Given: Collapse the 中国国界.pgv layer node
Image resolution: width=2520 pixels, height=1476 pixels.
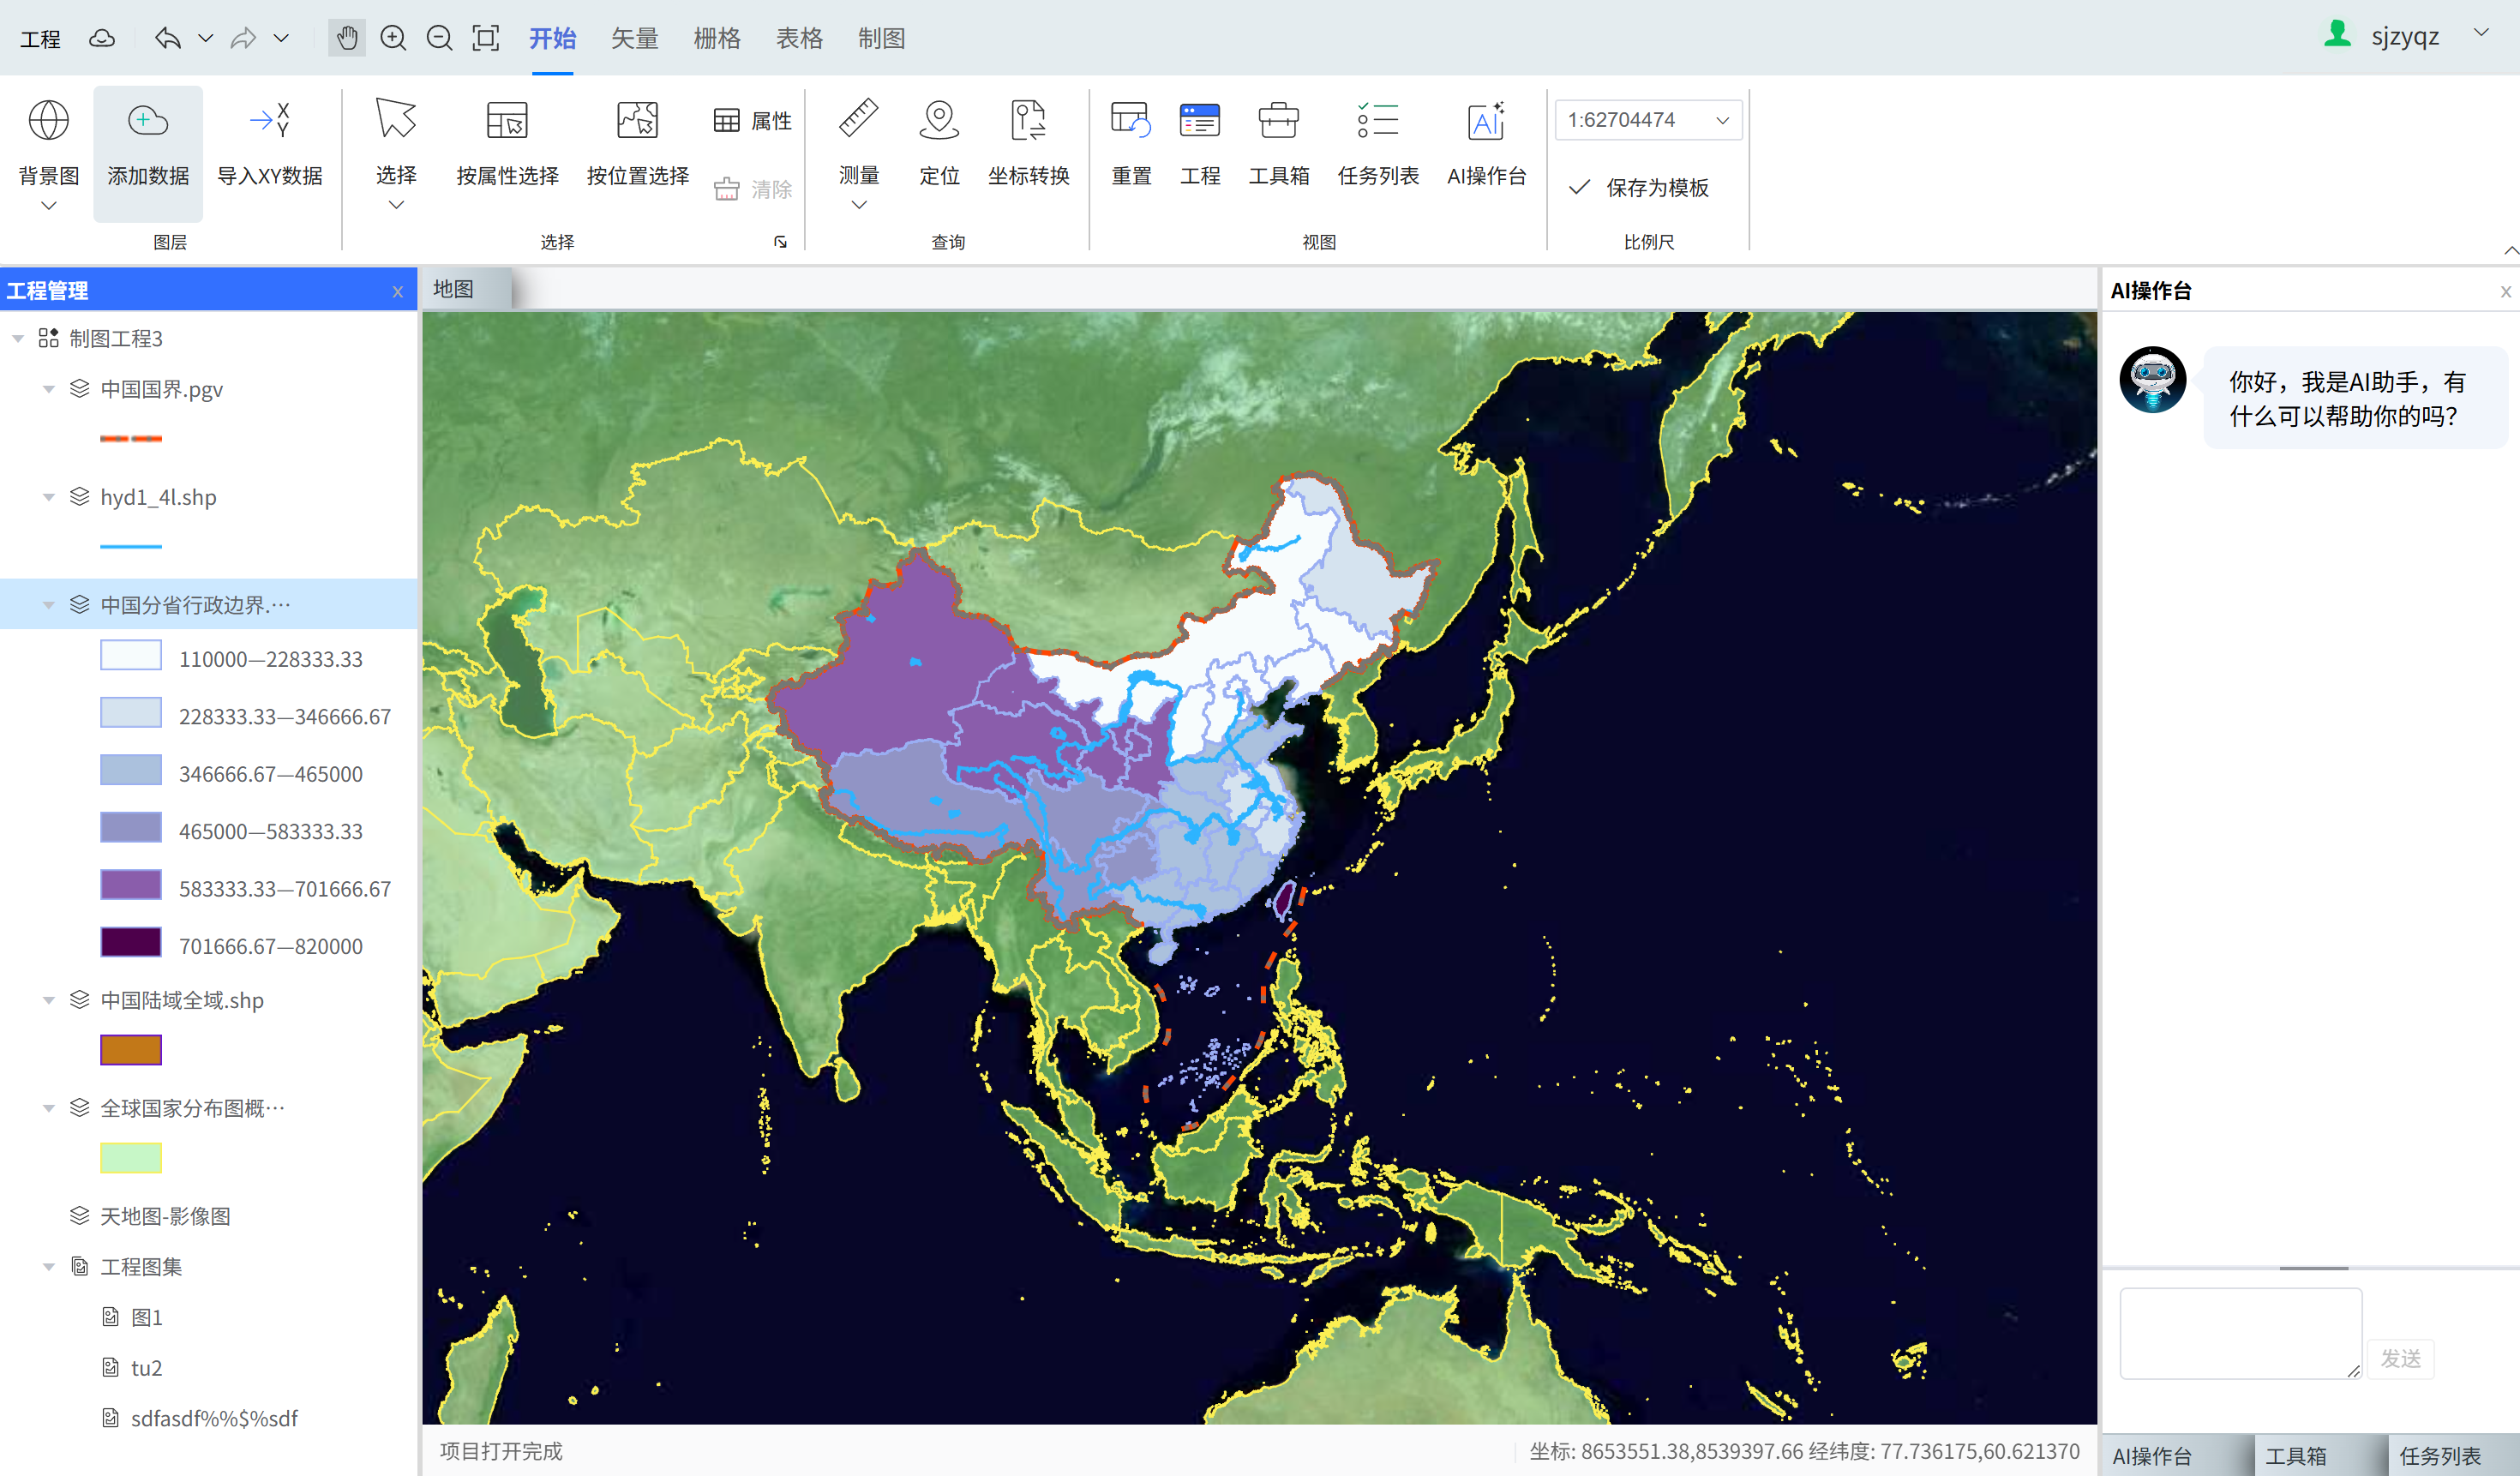Looking at the screenshot, I should pyautogui.click(x=48, y=389).
